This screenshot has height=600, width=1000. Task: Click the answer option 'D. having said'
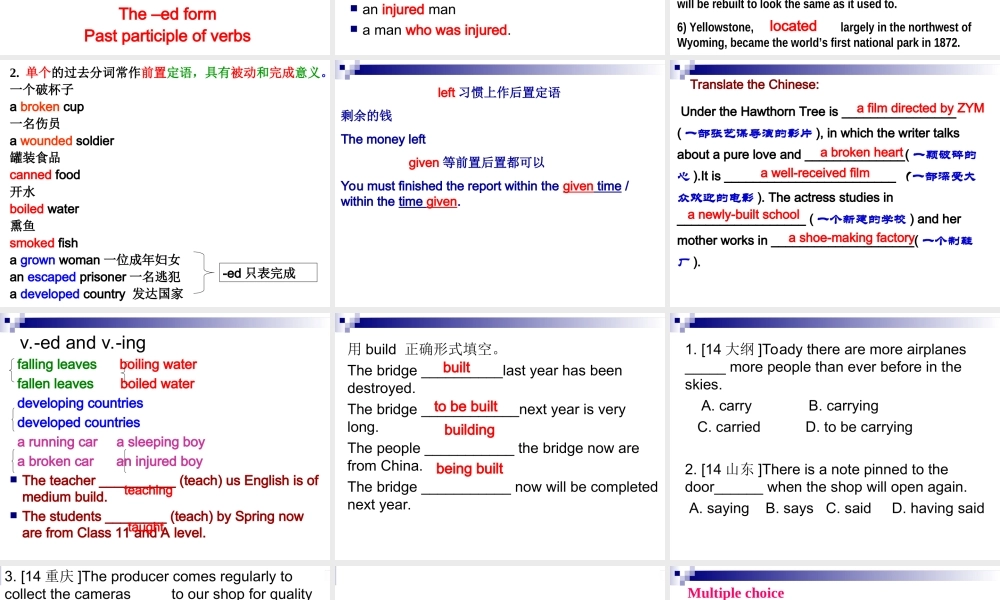point(938,509)
